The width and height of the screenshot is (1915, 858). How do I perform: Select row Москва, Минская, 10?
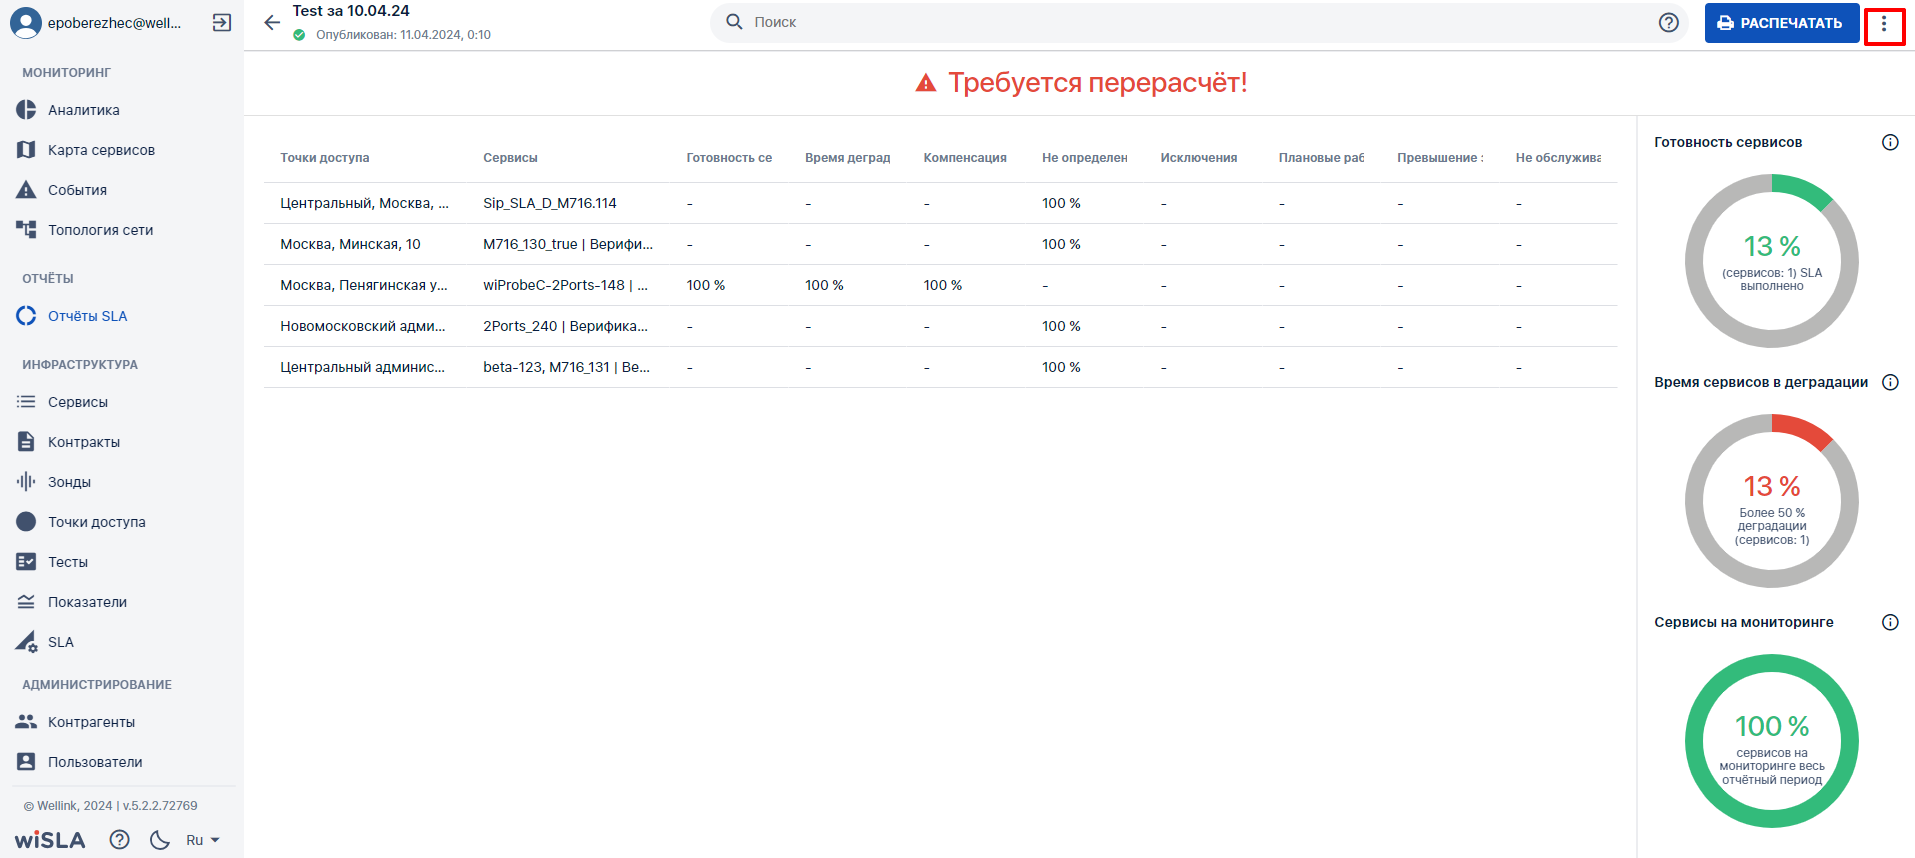tap(940, 244)
